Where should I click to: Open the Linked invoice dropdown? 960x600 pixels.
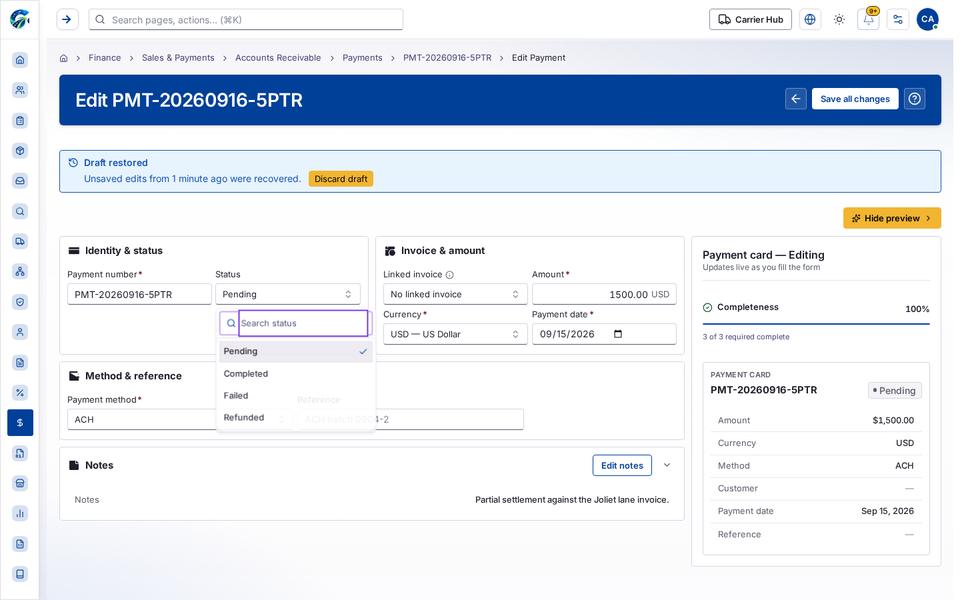point(455,294)
